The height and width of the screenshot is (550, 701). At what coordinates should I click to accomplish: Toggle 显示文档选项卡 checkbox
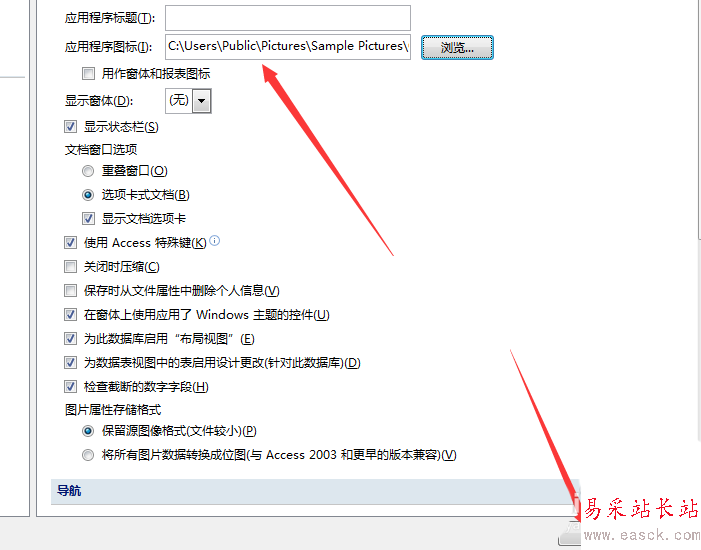(89, 219)
